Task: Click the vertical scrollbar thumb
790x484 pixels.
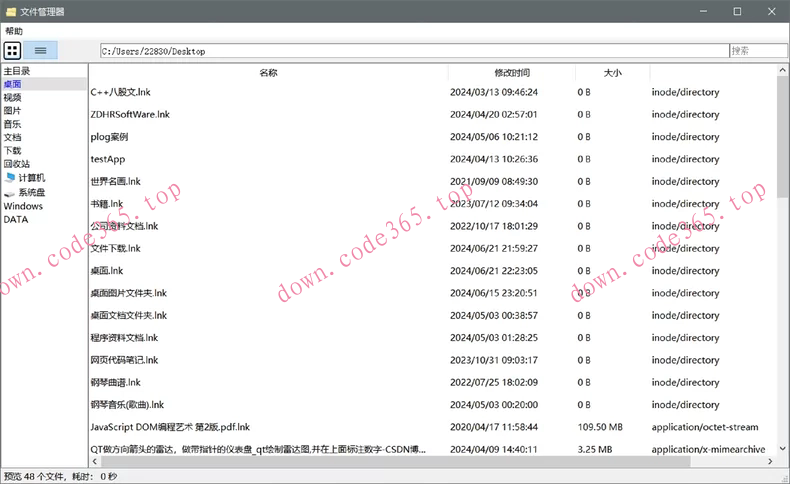Action: (x=782, y=136)
